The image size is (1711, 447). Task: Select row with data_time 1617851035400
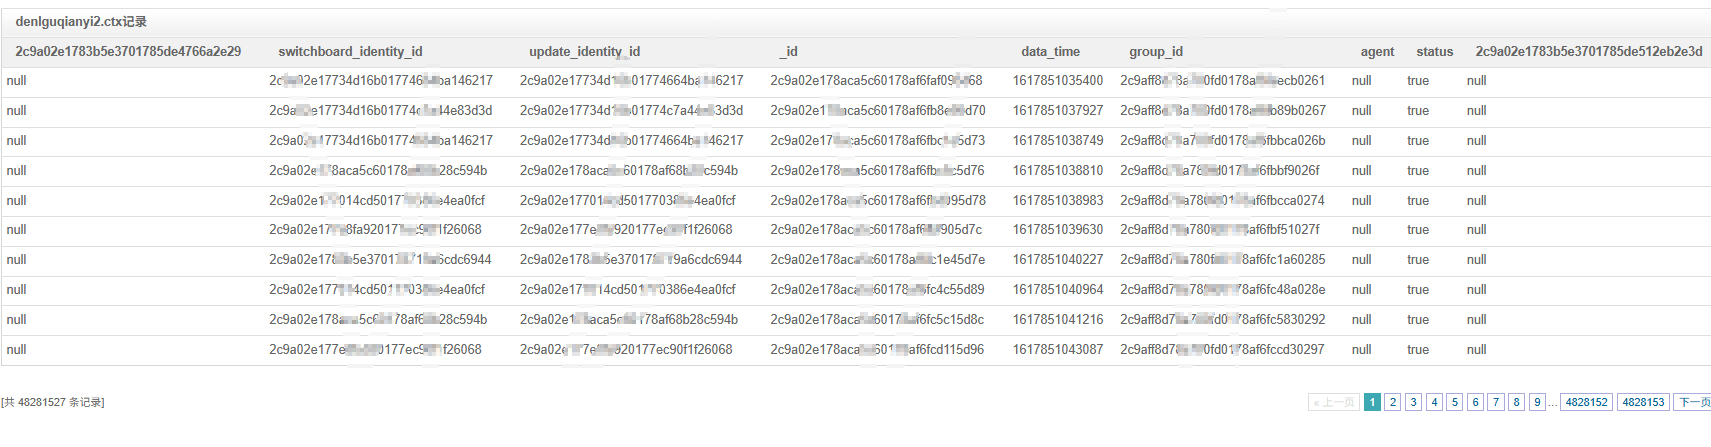point(1057,81)
